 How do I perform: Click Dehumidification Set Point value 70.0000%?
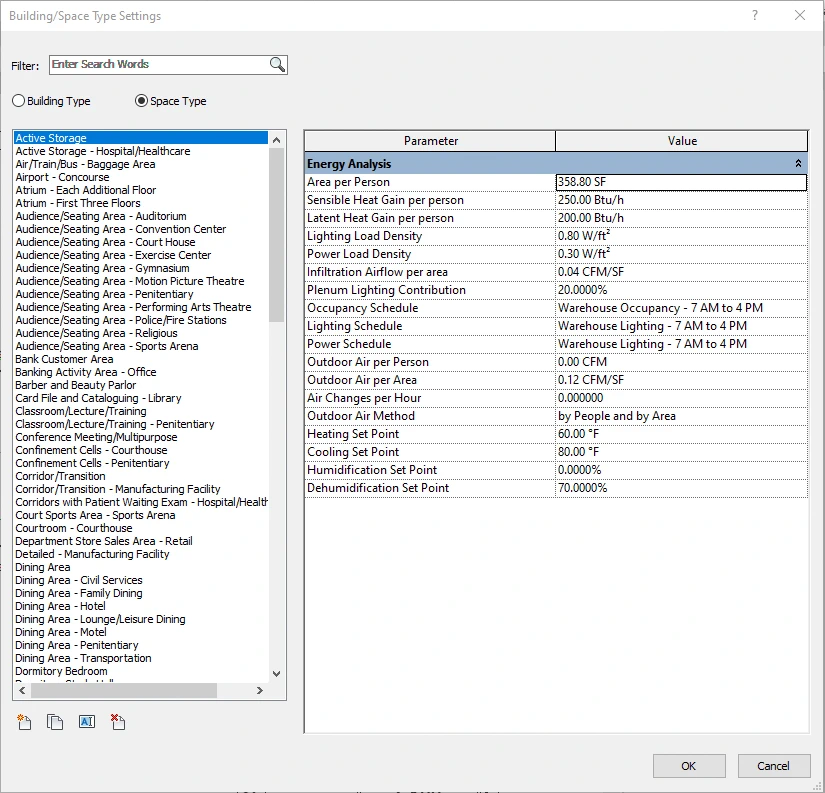click(x=681, y=488)
